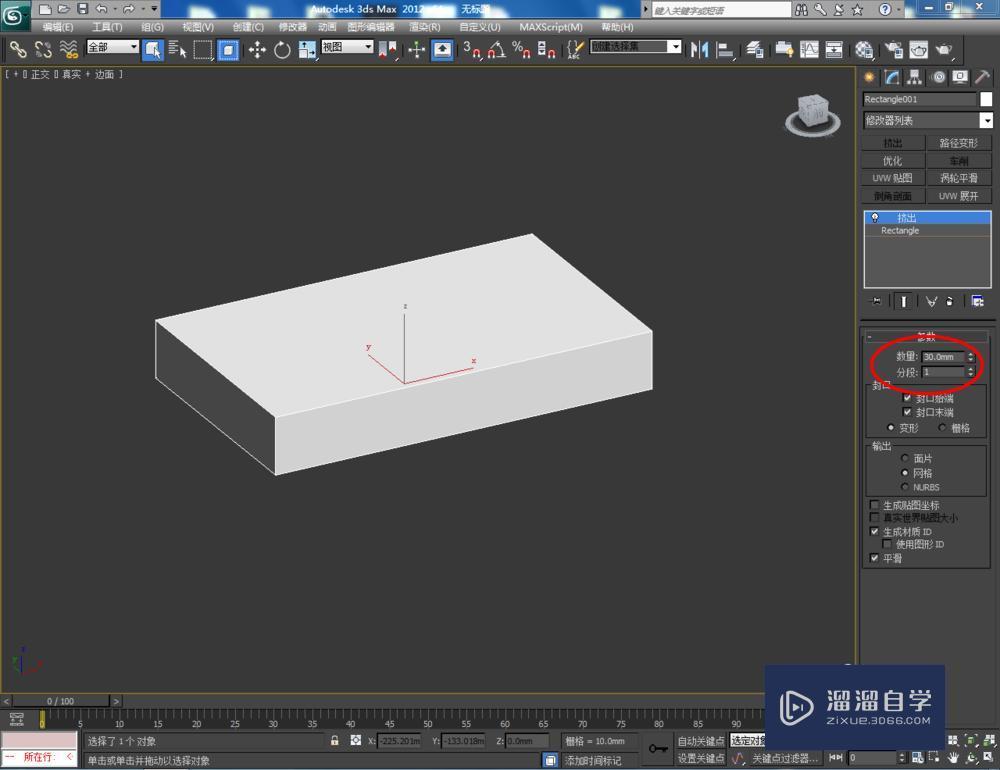Check the 封口始端 cap checkbox
Screen dimensions: 1000x770
(908, 397)
